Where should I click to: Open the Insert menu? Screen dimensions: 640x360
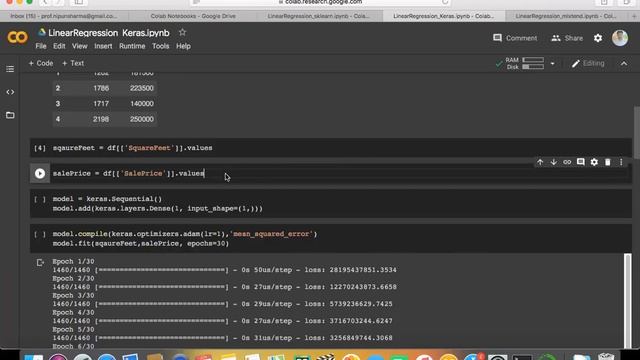(103, 46)
